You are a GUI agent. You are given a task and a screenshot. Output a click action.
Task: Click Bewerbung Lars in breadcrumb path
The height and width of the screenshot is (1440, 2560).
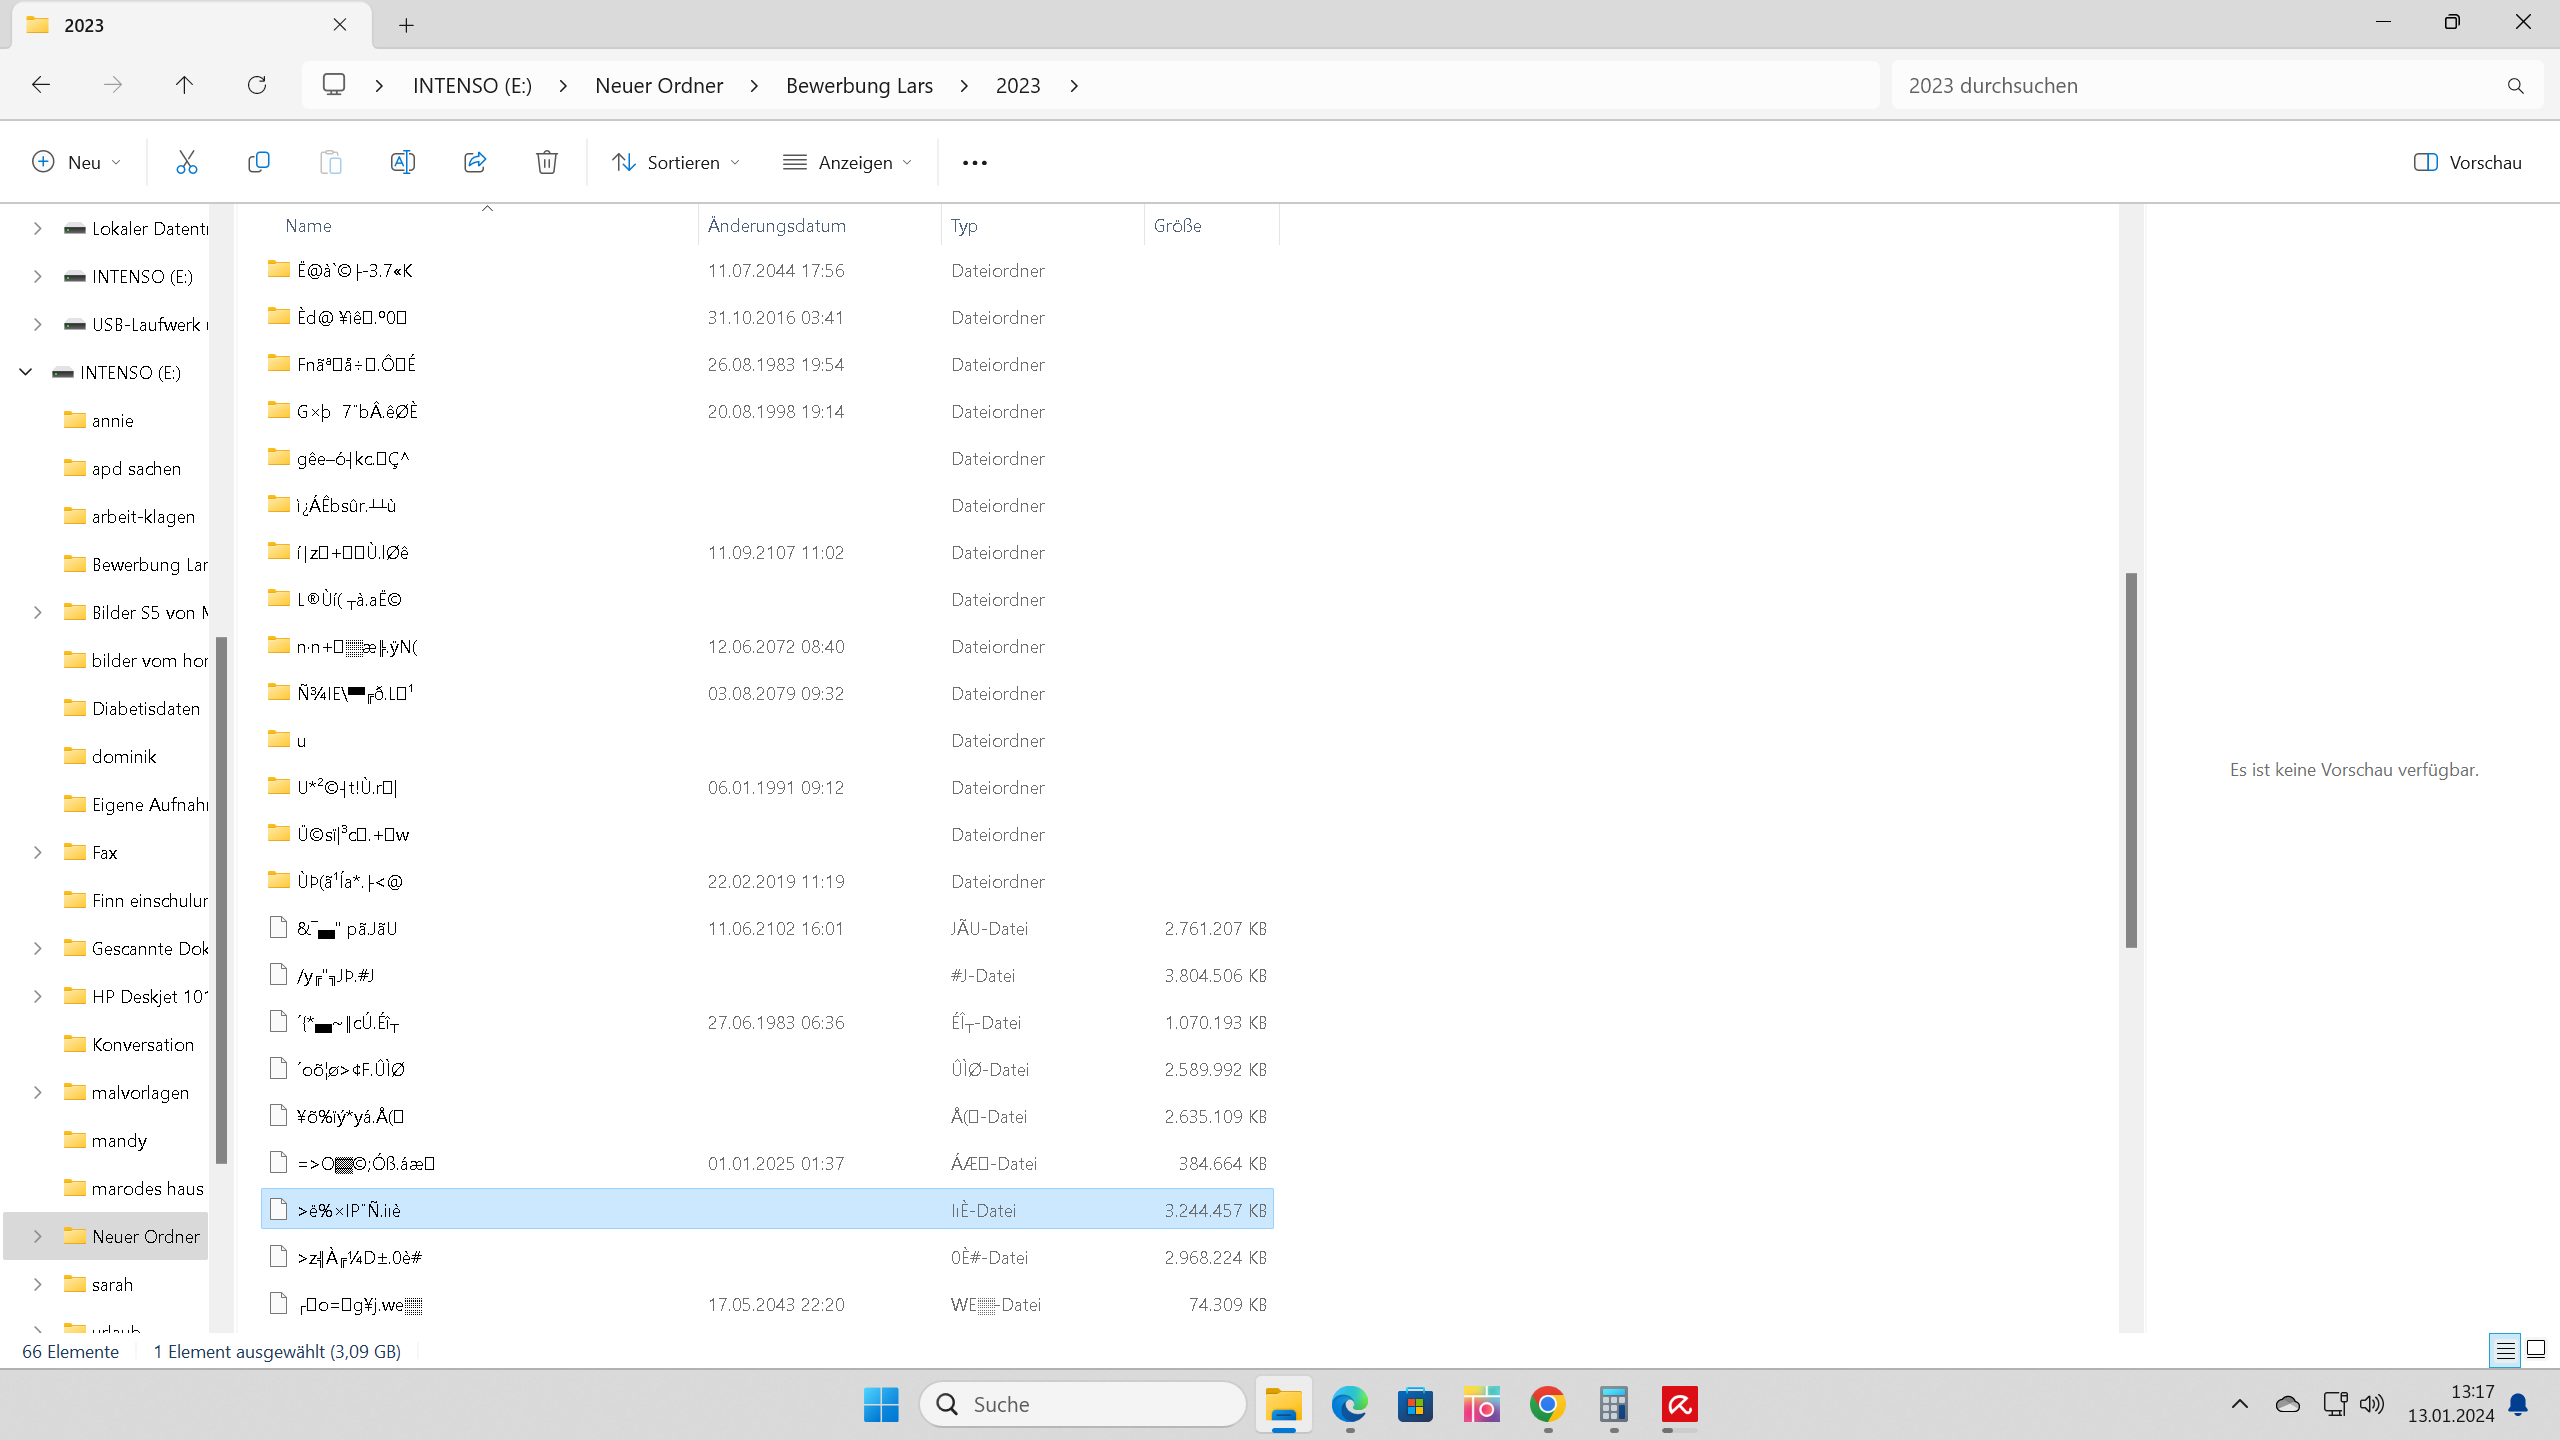859,85
